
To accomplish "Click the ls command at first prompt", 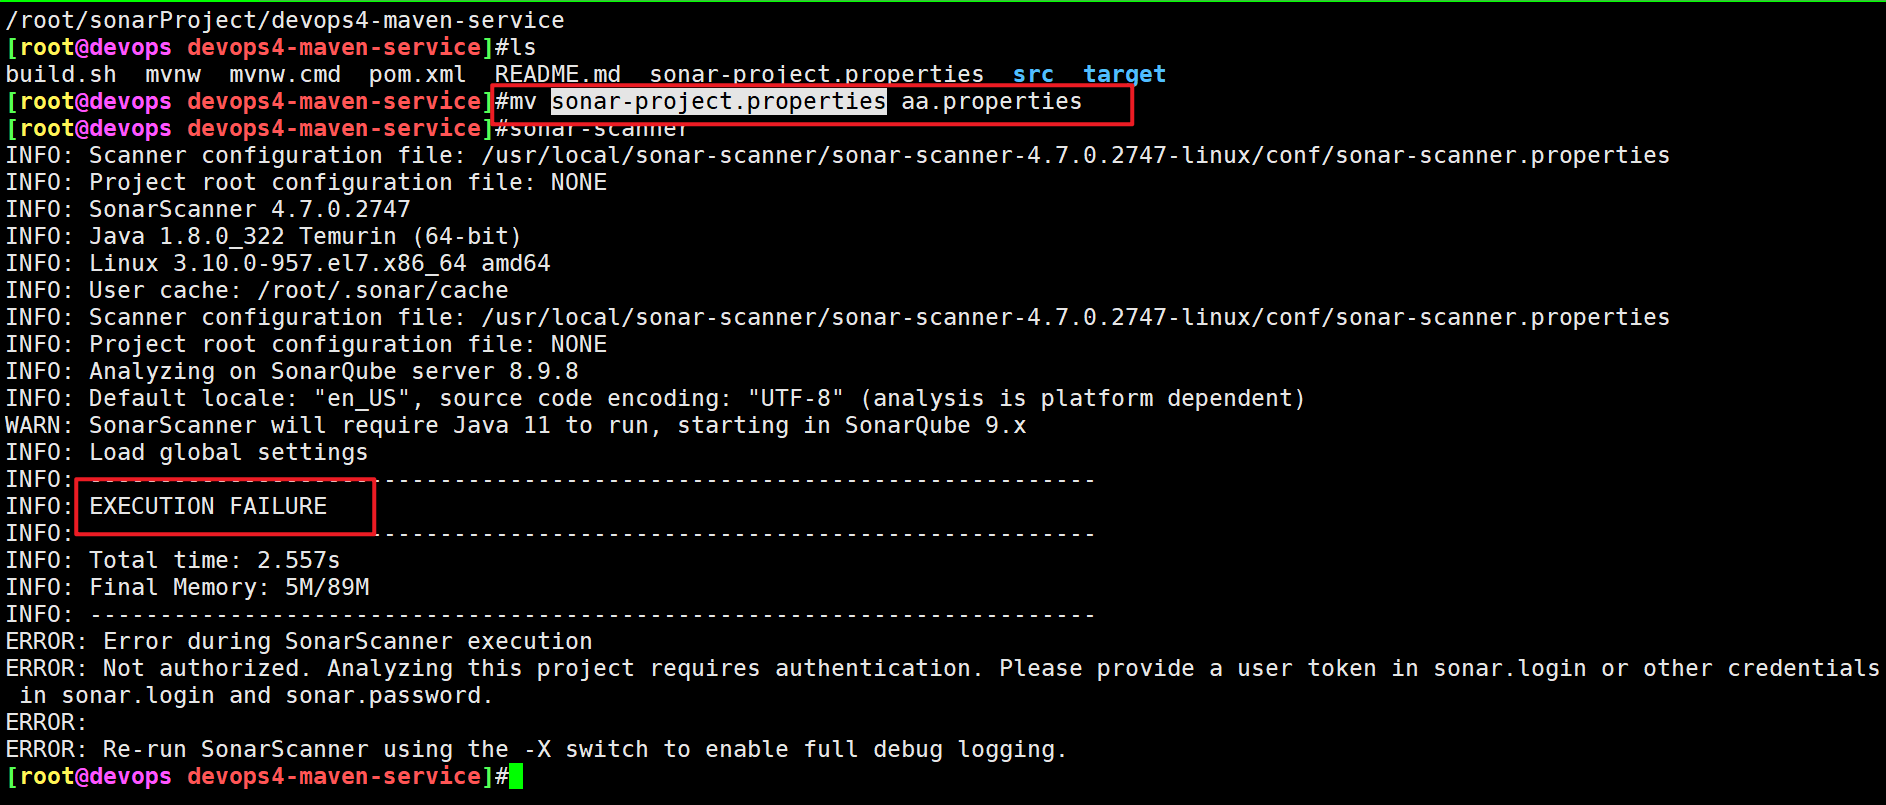I will [x=523, y=47].
